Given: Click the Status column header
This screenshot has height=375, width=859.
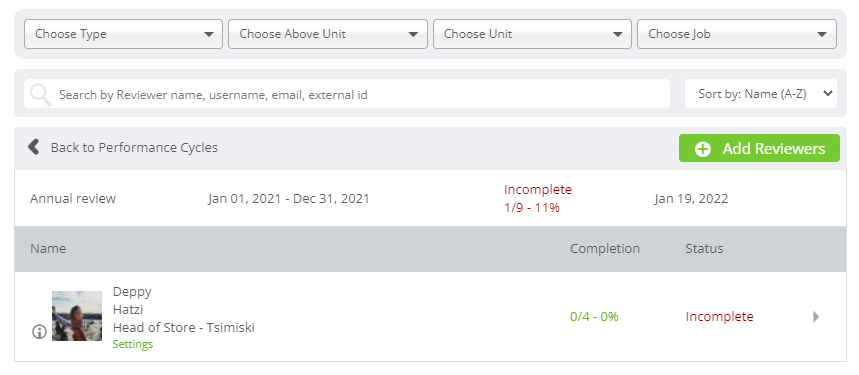Looking at the screenshot, I should coord(704,249).
